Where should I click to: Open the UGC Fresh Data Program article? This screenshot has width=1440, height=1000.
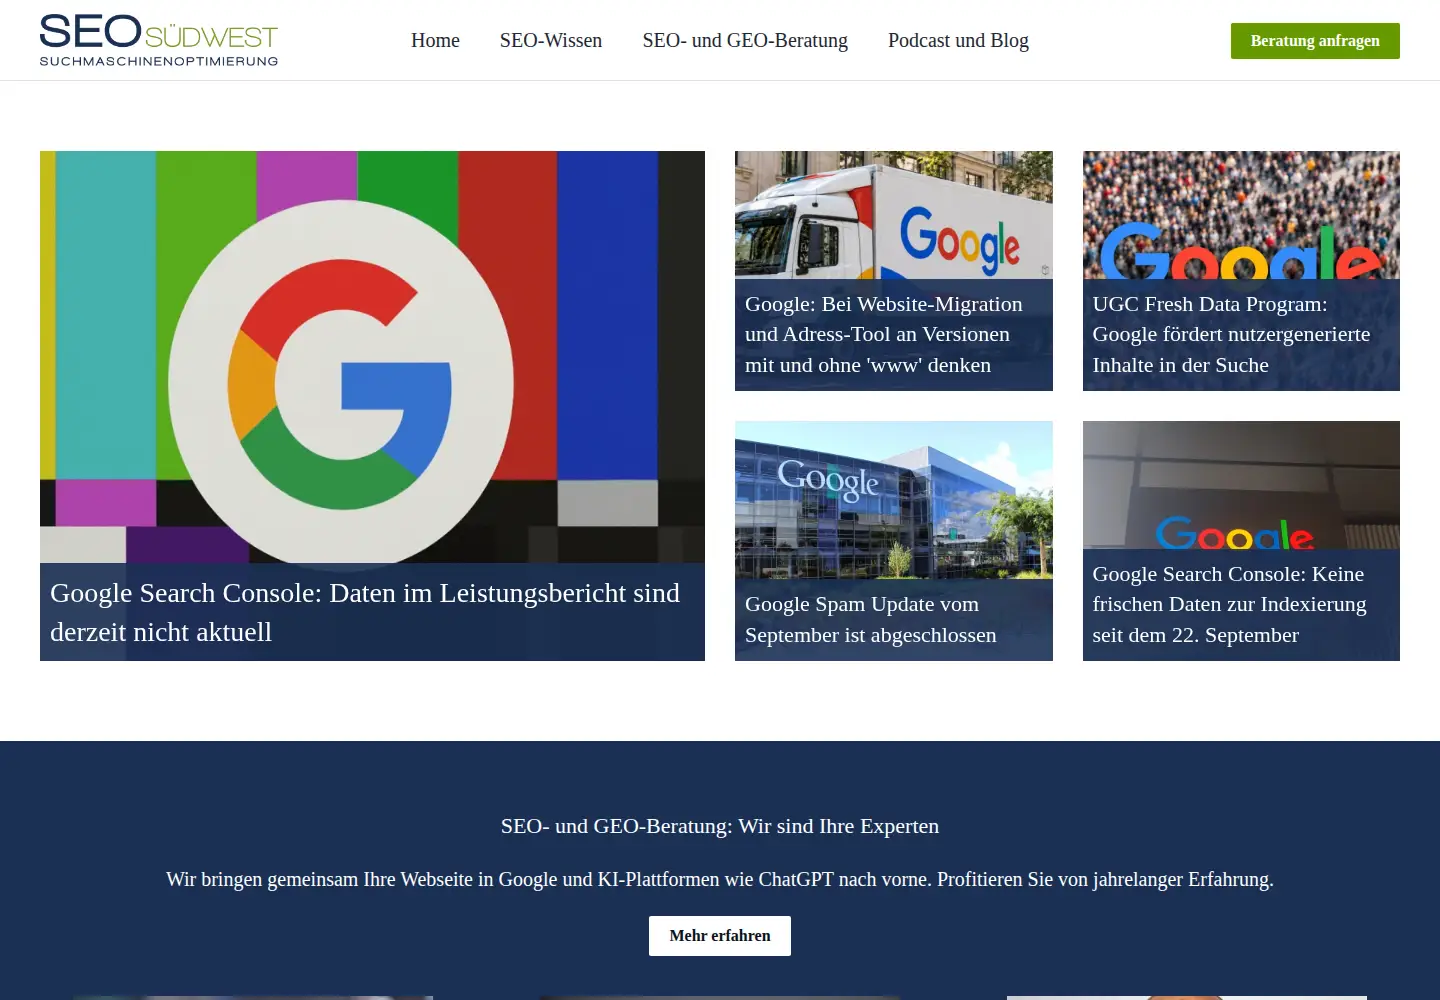coord(1231,335)
